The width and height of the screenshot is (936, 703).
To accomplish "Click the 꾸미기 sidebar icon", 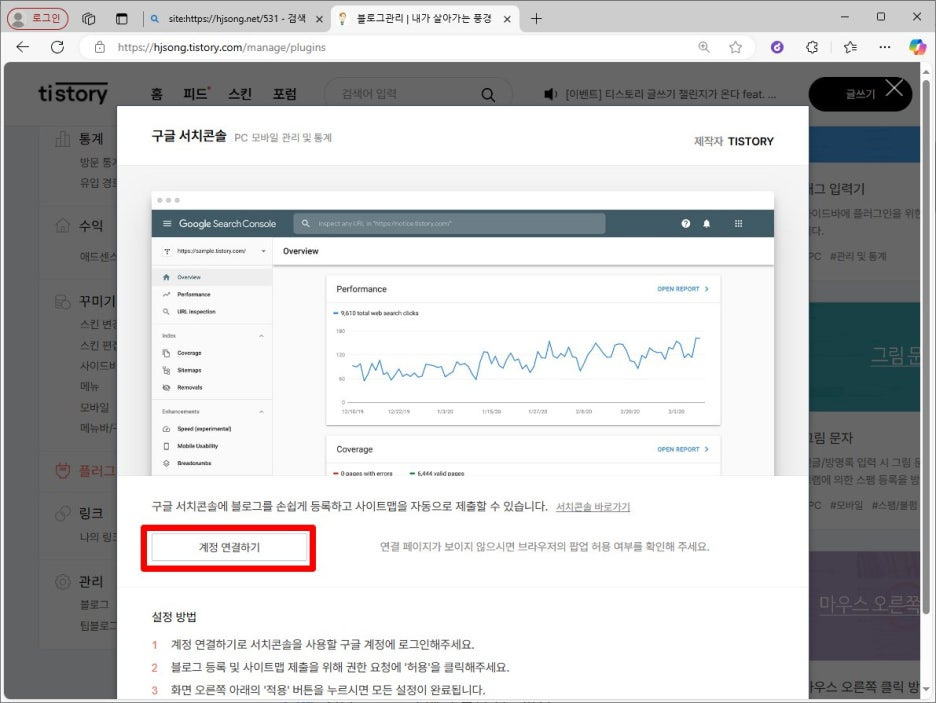I will (63, 301).
